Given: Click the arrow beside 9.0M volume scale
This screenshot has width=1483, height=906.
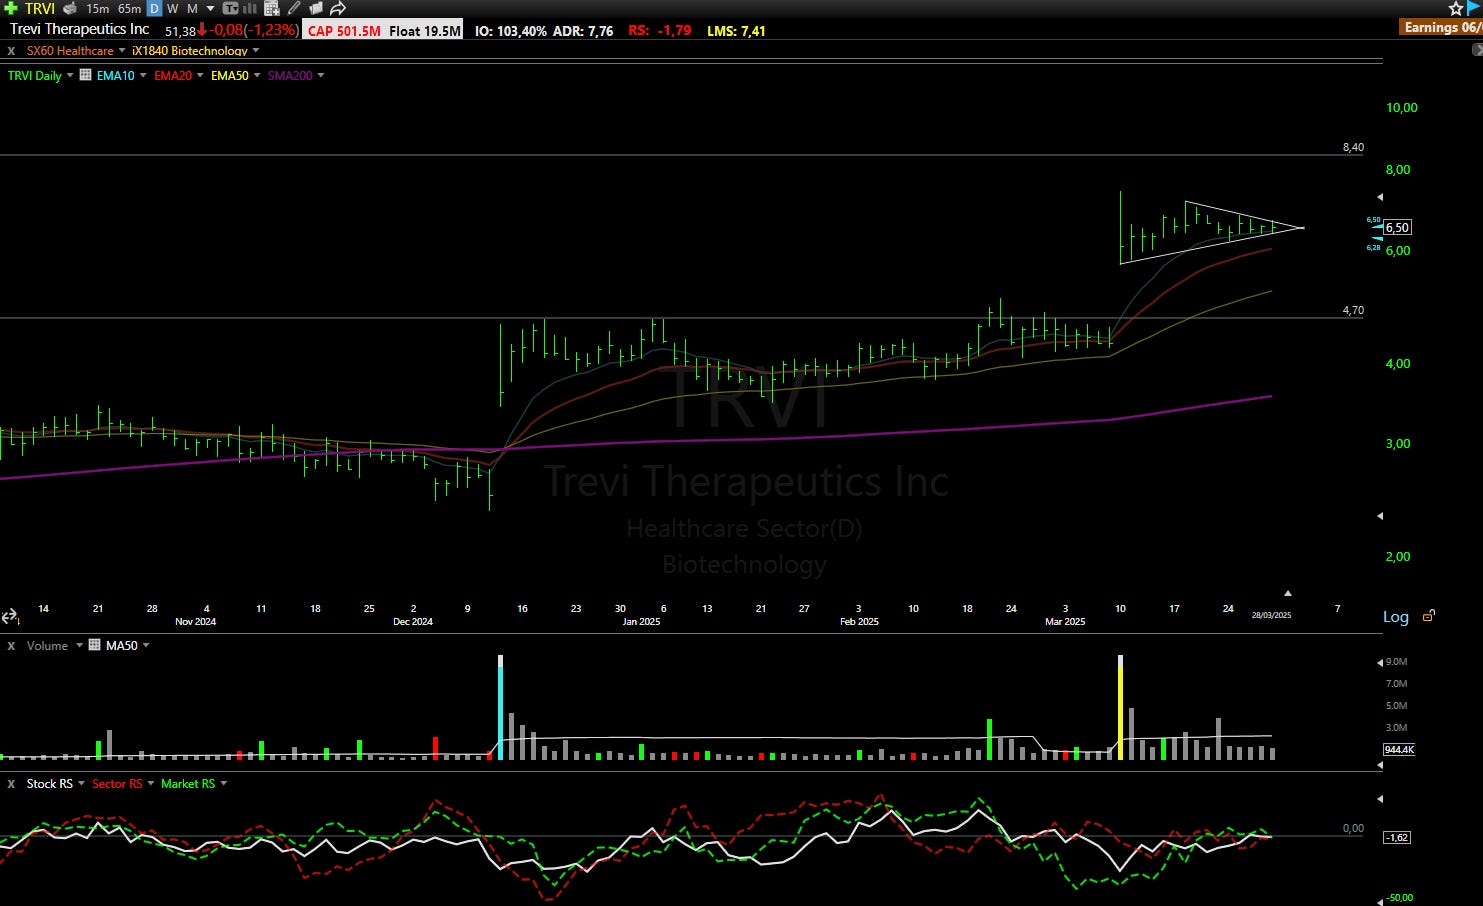Looking at the screenshot, I should point(1380,662).
